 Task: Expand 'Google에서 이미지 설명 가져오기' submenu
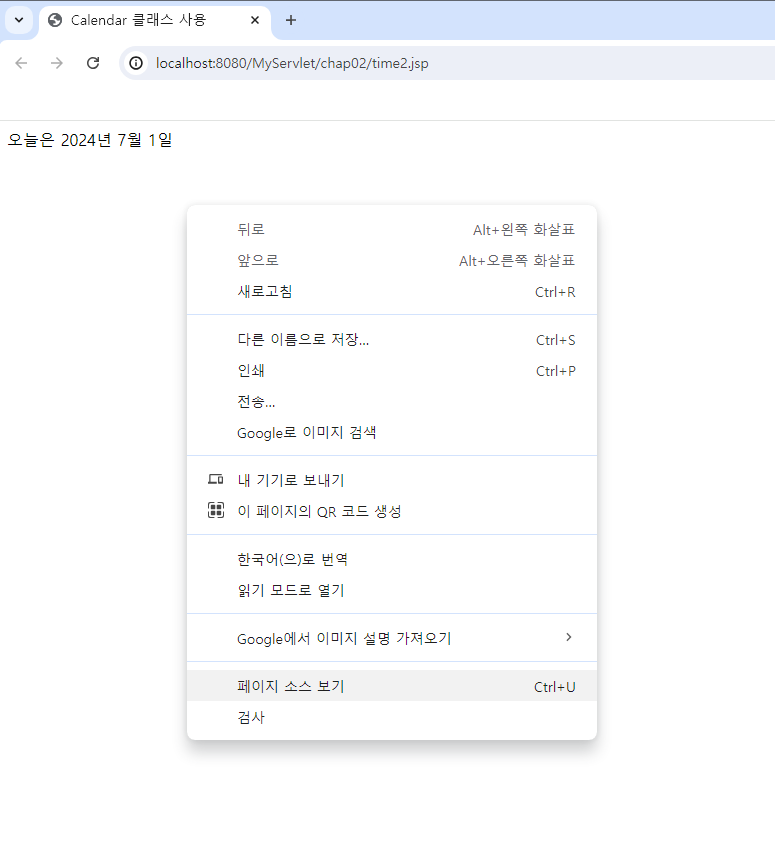coord(392,638)
